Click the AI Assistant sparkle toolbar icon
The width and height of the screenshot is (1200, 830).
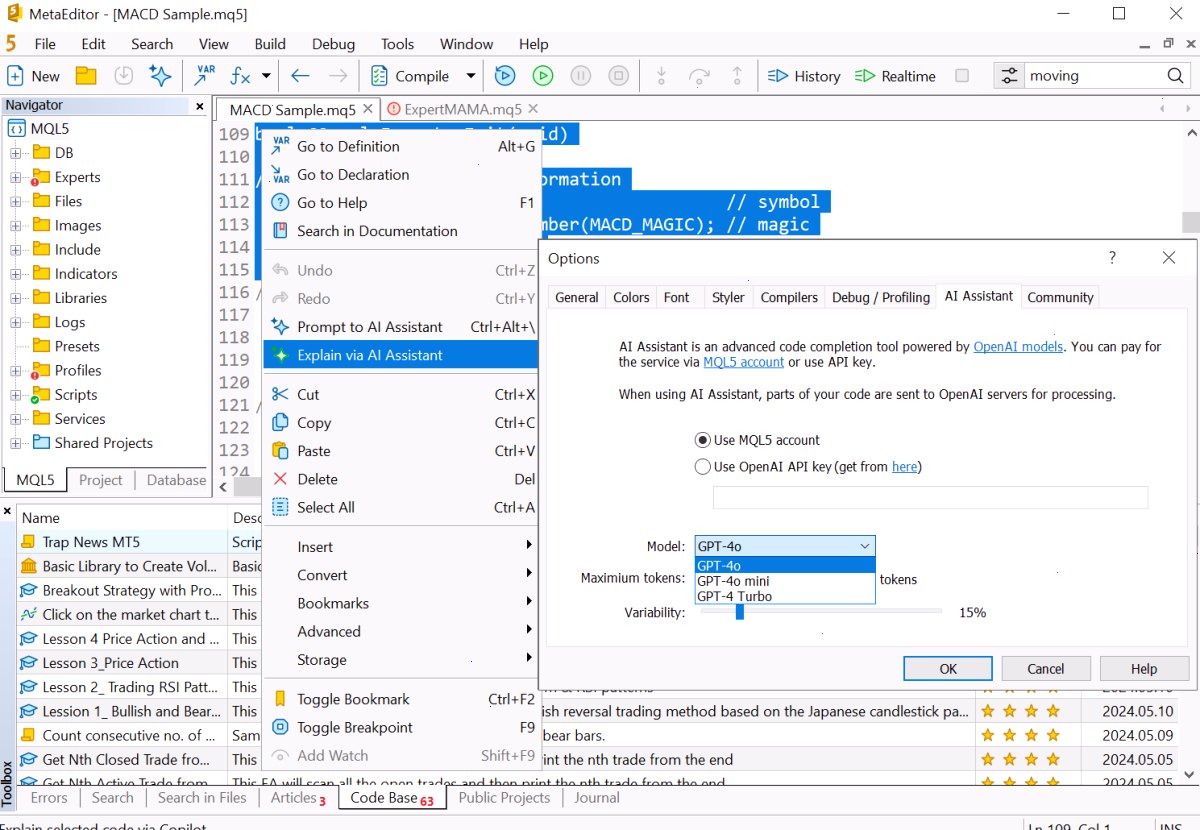point(159,76)
